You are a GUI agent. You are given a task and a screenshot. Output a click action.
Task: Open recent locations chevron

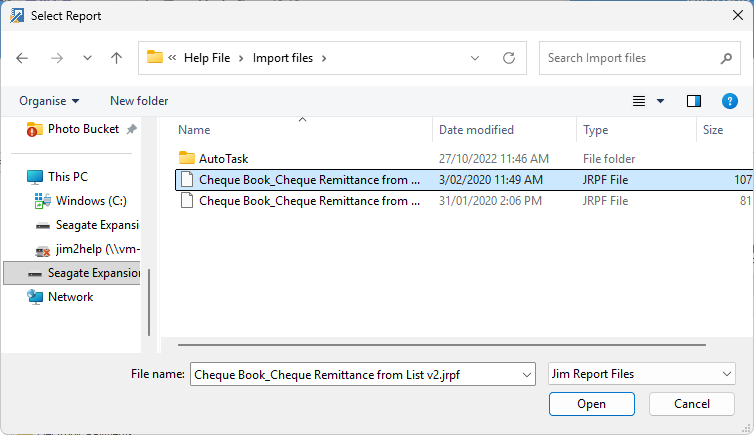point(87,58)
